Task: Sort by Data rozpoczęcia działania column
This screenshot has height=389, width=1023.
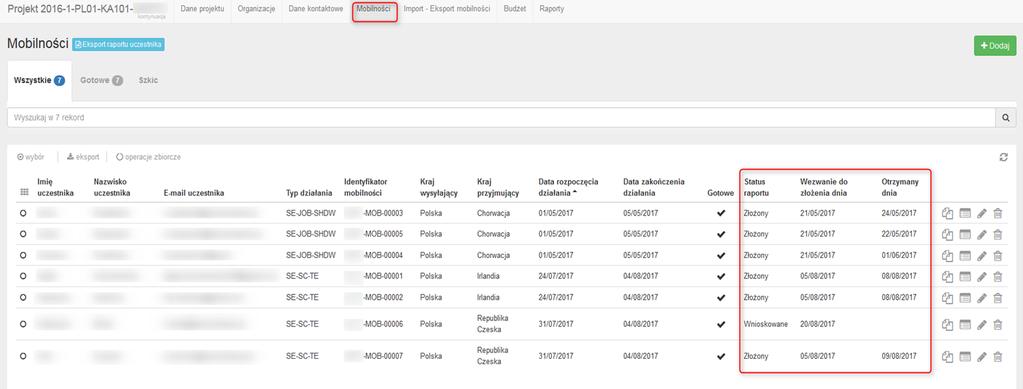Action: point(568,187)
